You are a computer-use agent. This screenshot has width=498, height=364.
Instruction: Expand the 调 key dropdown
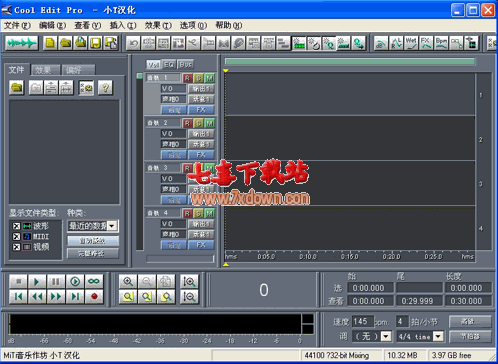tap(386, 336)
